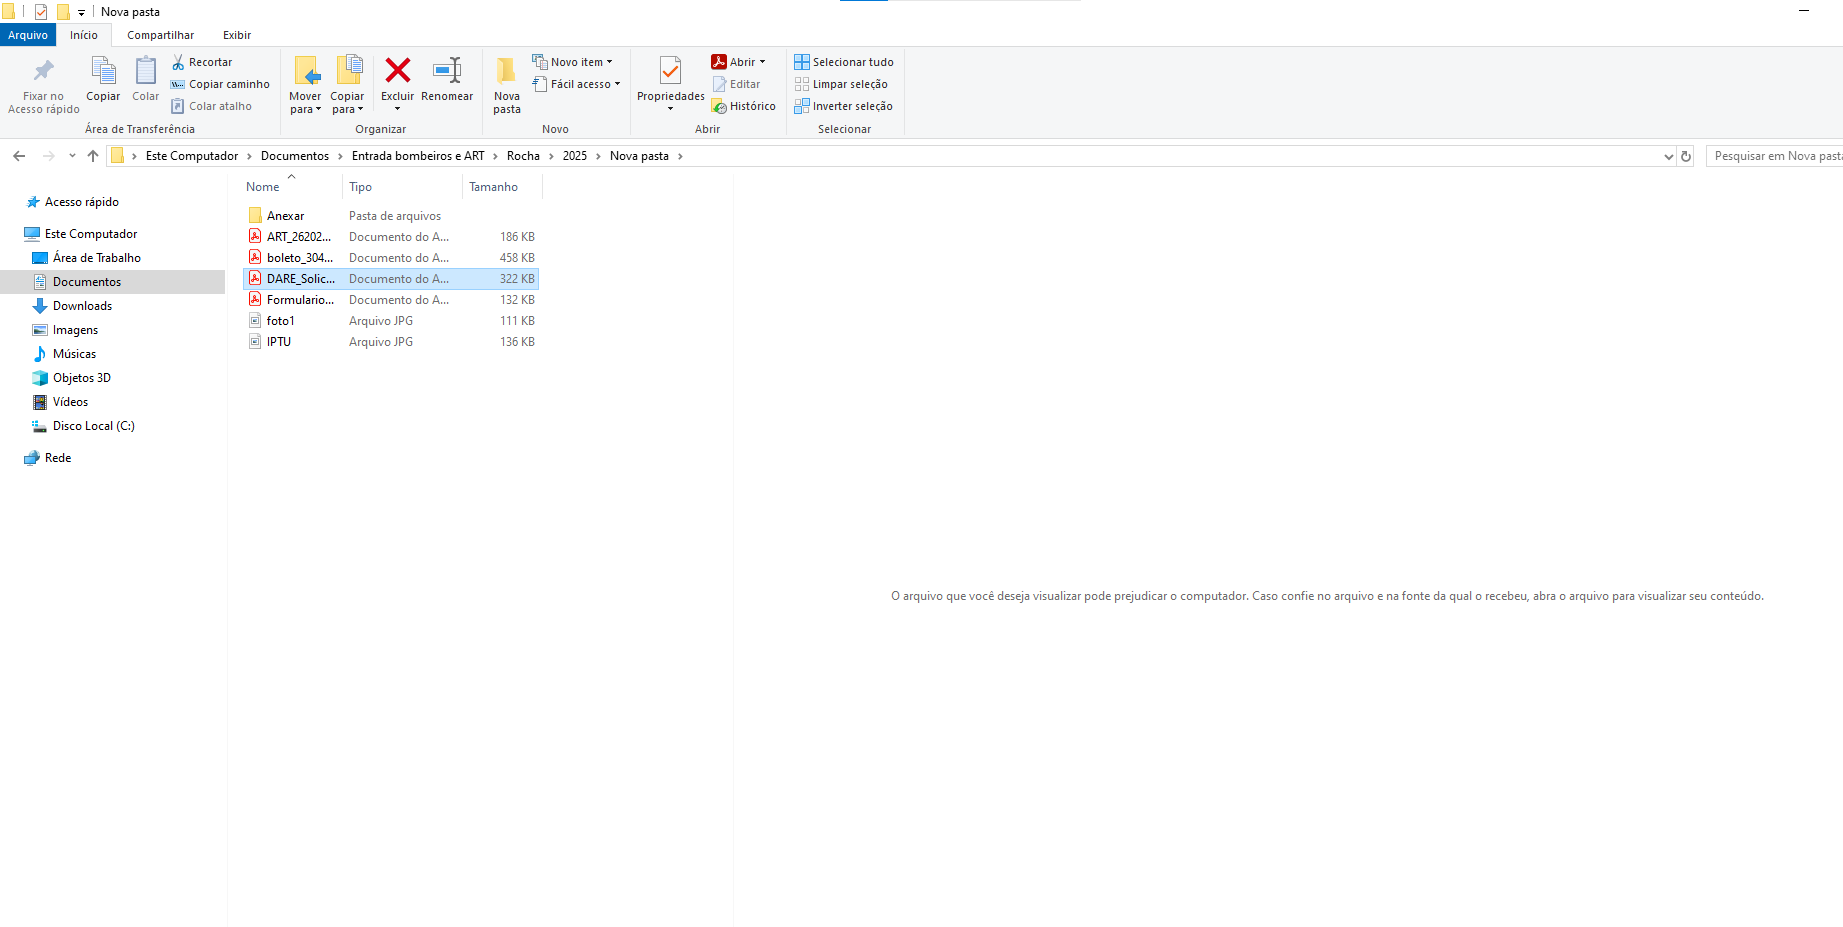
Task: Click the Copiar ribbon icon
Action: point(103,79)
